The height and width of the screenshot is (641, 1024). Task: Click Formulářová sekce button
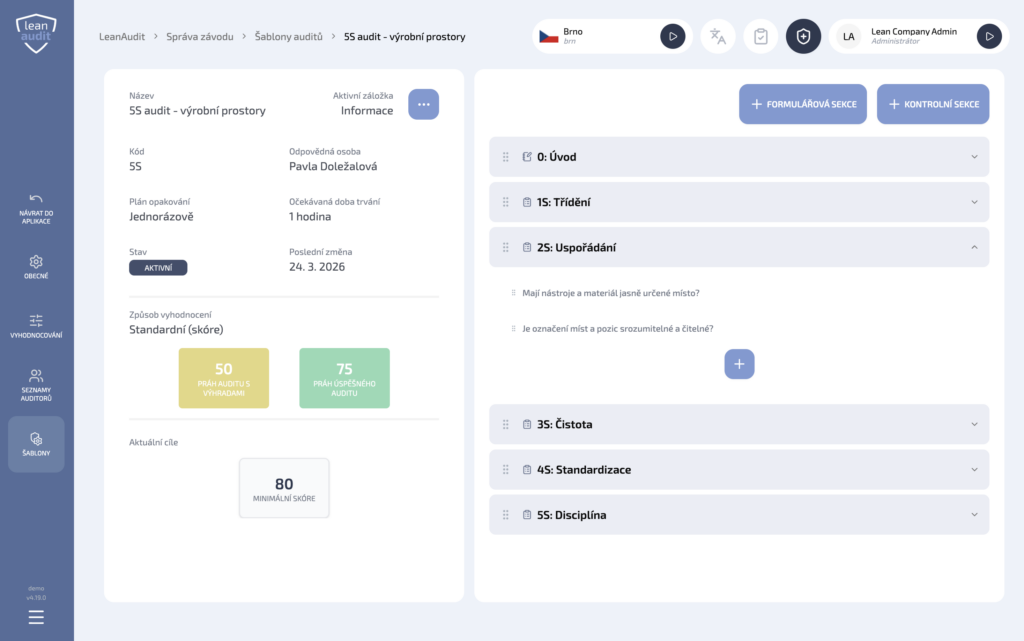point(803,104)
